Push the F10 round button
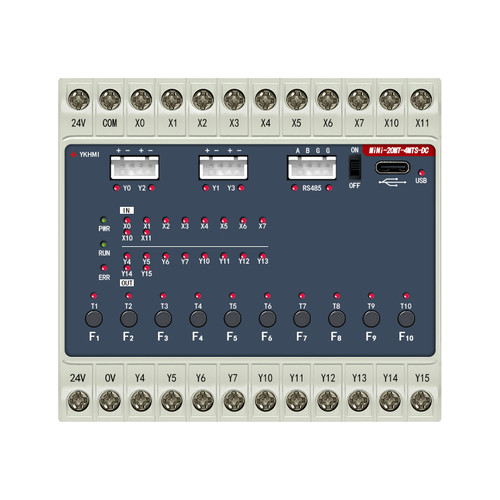 click(x=406, y=318)
